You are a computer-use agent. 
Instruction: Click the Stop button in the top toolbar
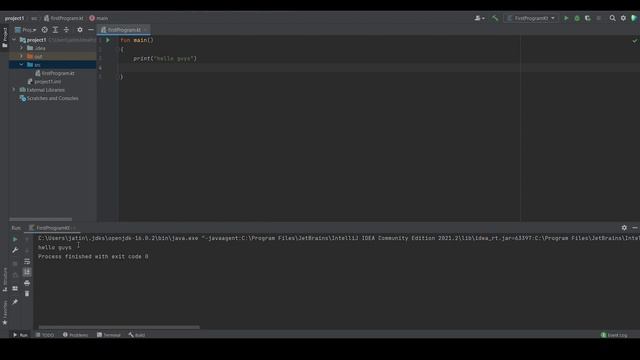(x=599, y=18)
